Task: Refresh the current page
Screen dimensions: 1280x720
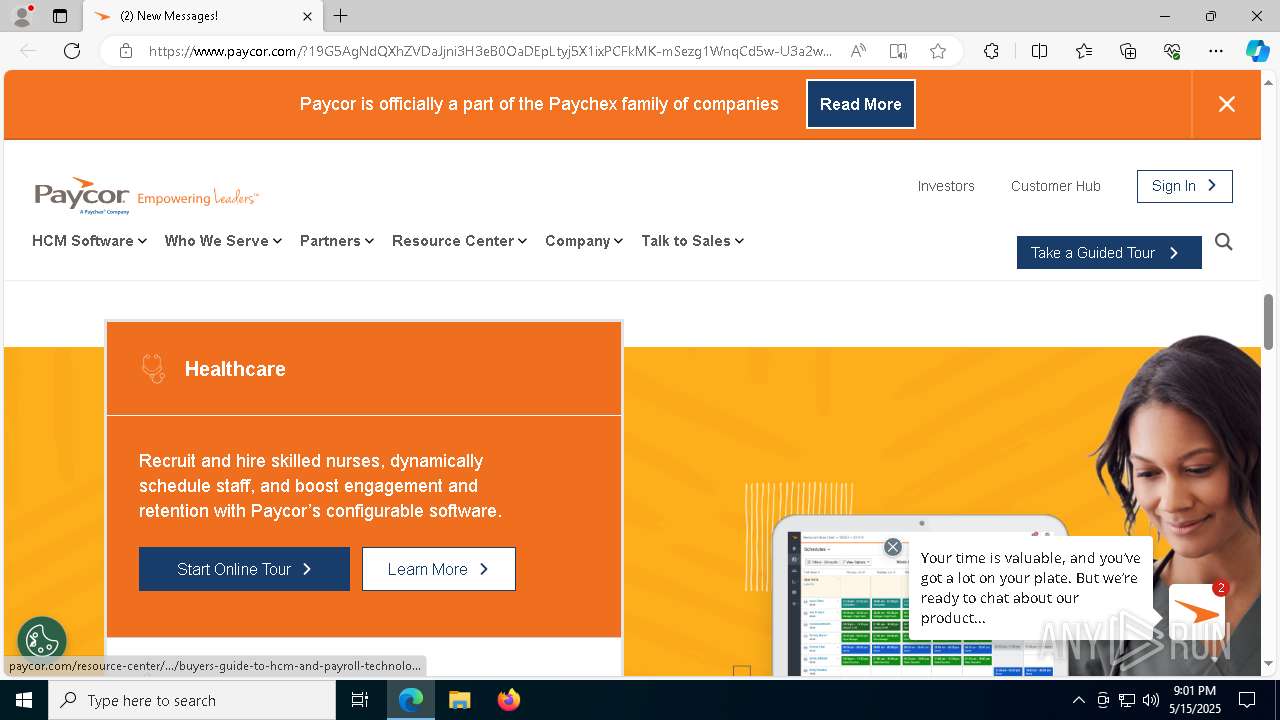Action: [72, 51]
